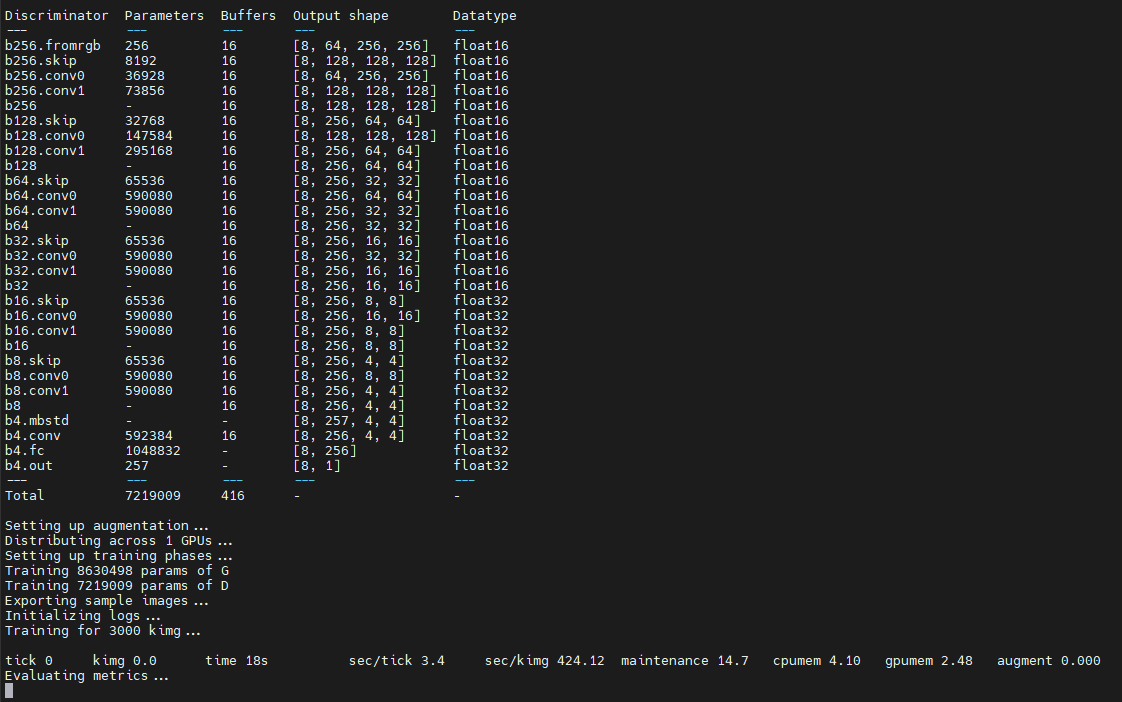Select the Parameters column header
This screenshot has width=1122, height=702.
click(164, 15)
